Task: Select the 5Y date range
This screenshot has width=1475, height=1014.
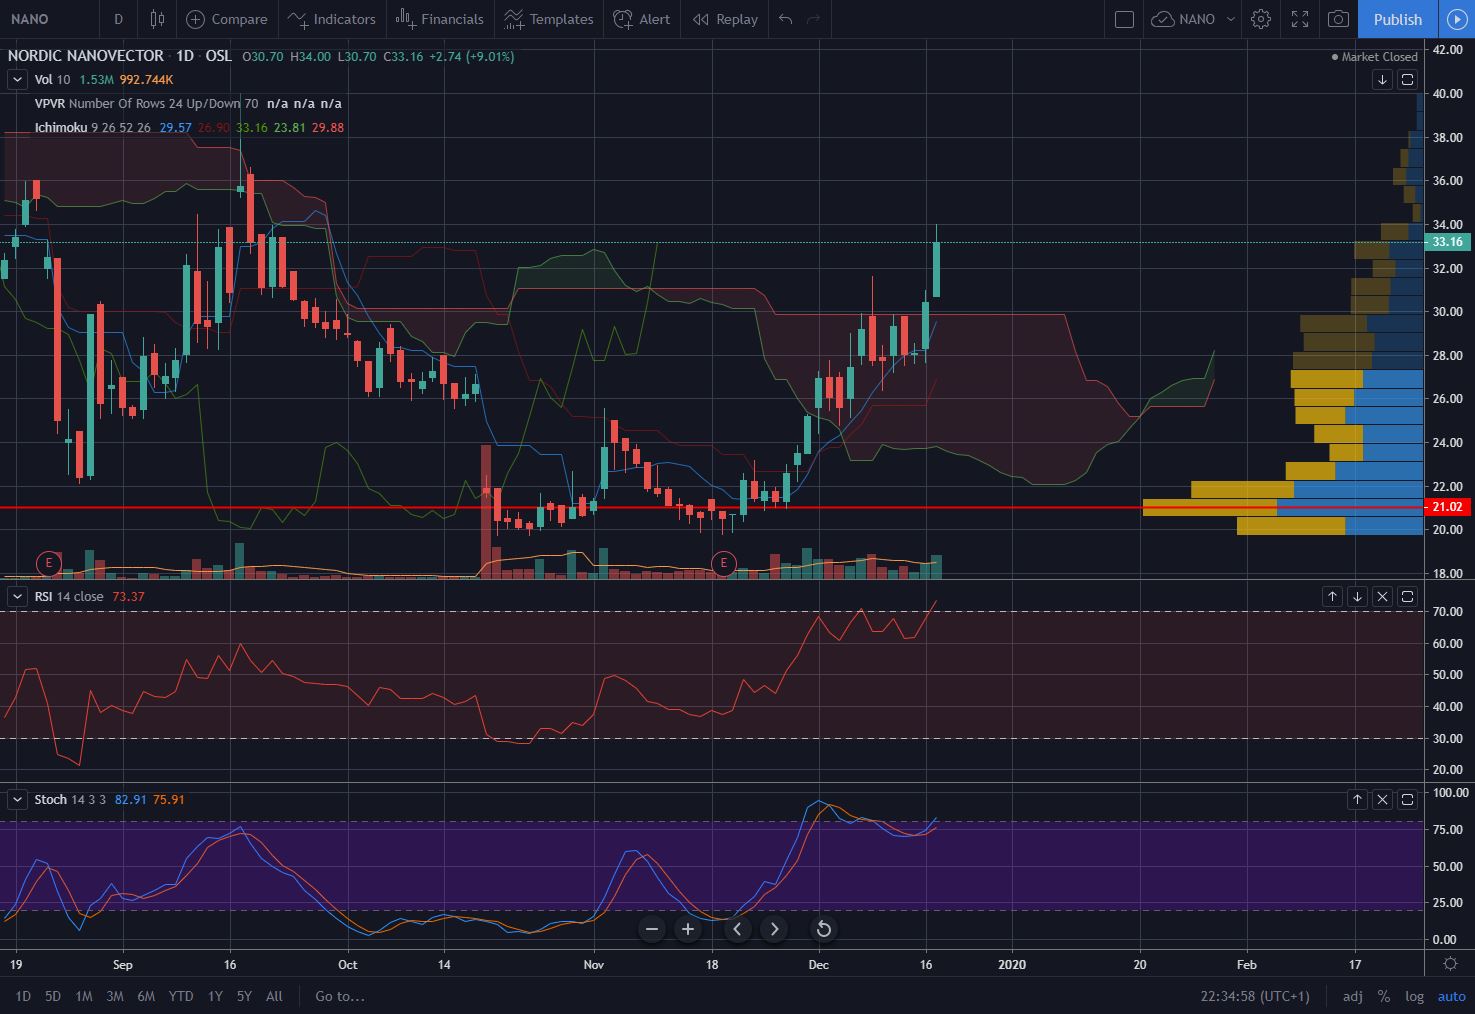Action: pos(244,996)
